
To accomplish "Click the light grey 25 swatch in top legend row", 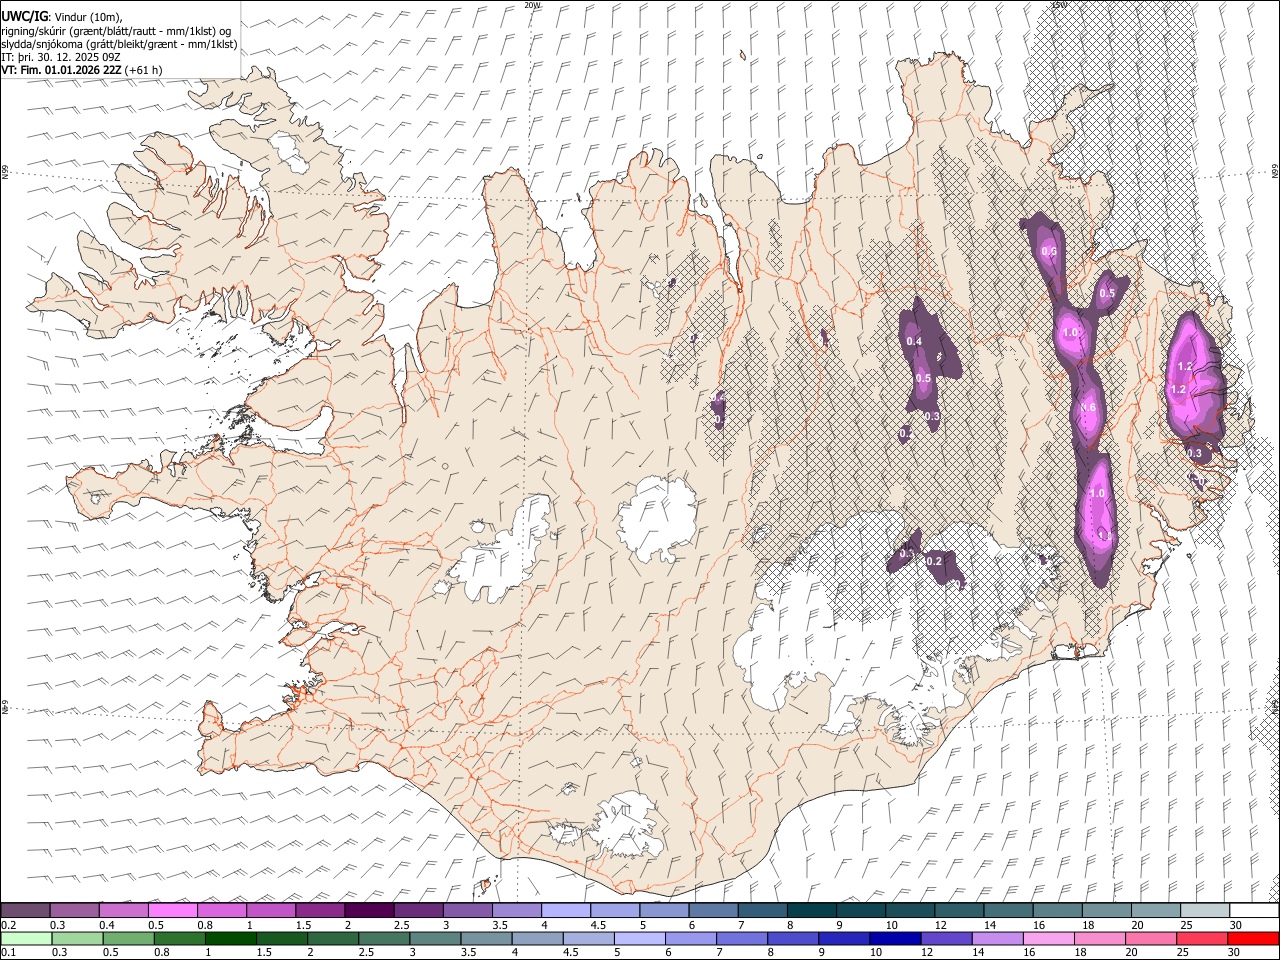I will click(x=1205, y=911).
